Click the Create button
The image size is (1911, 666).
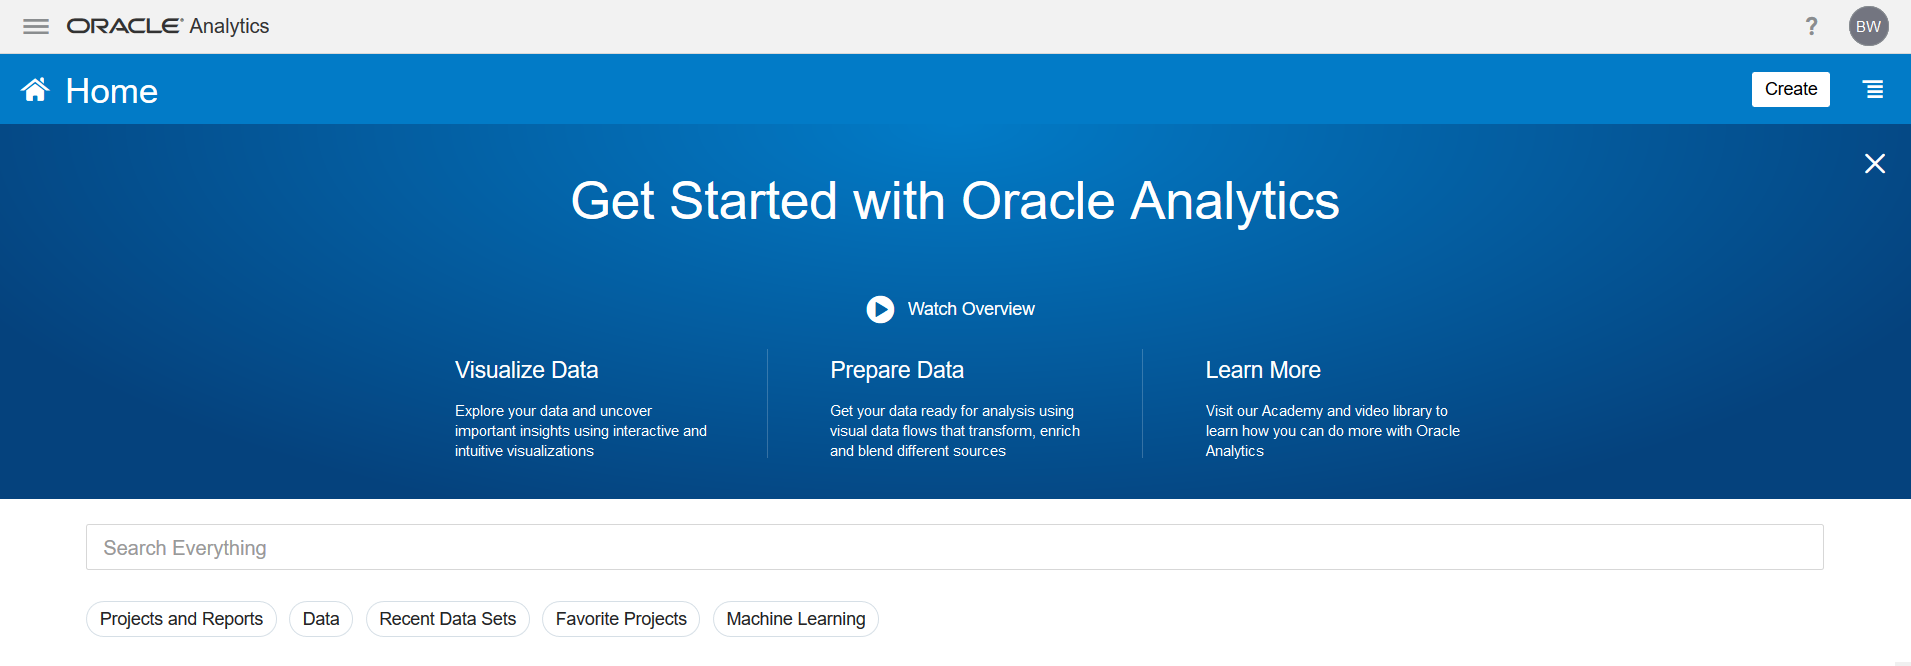pos(1790,89)
